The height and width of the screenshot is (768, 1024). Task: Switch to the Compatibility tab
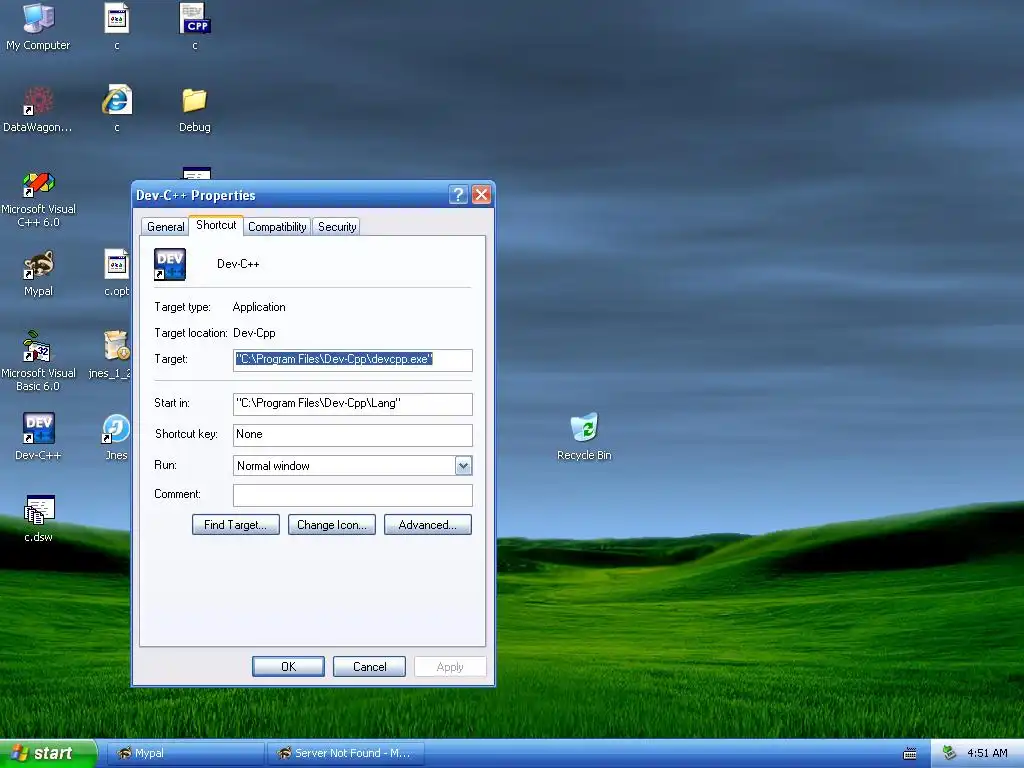[277, 227]
